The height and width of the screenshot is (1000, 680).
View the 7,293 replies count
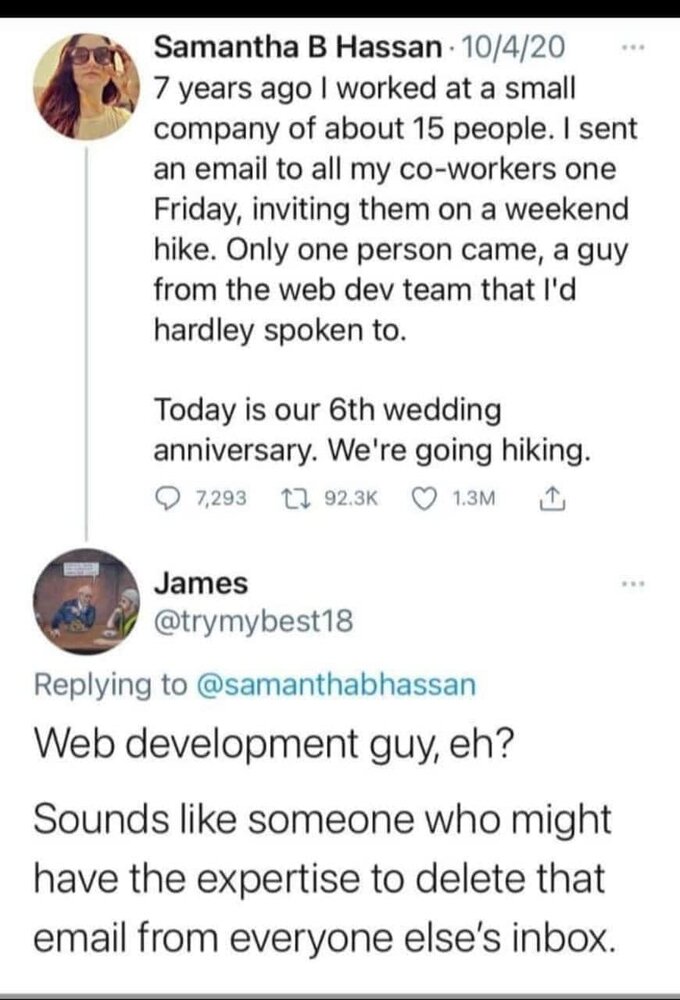tap(221, 498)
